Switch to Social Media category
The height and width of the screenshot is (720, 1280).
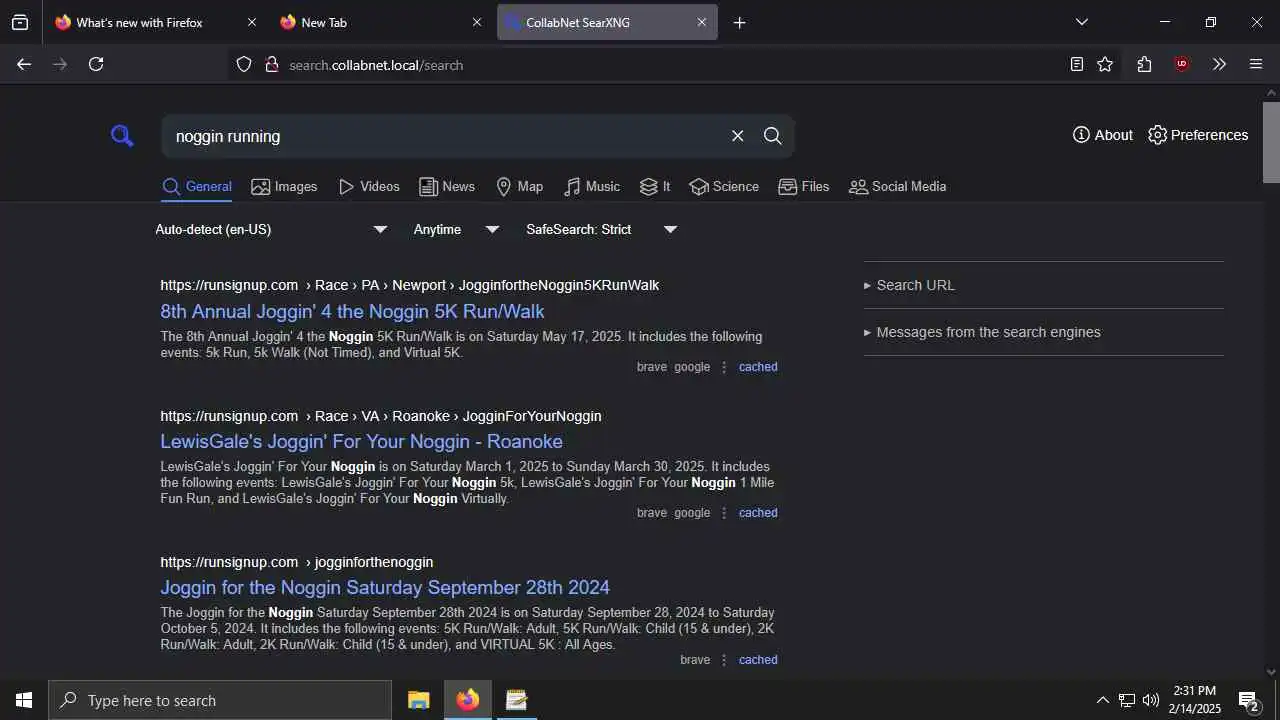(897, 187)
